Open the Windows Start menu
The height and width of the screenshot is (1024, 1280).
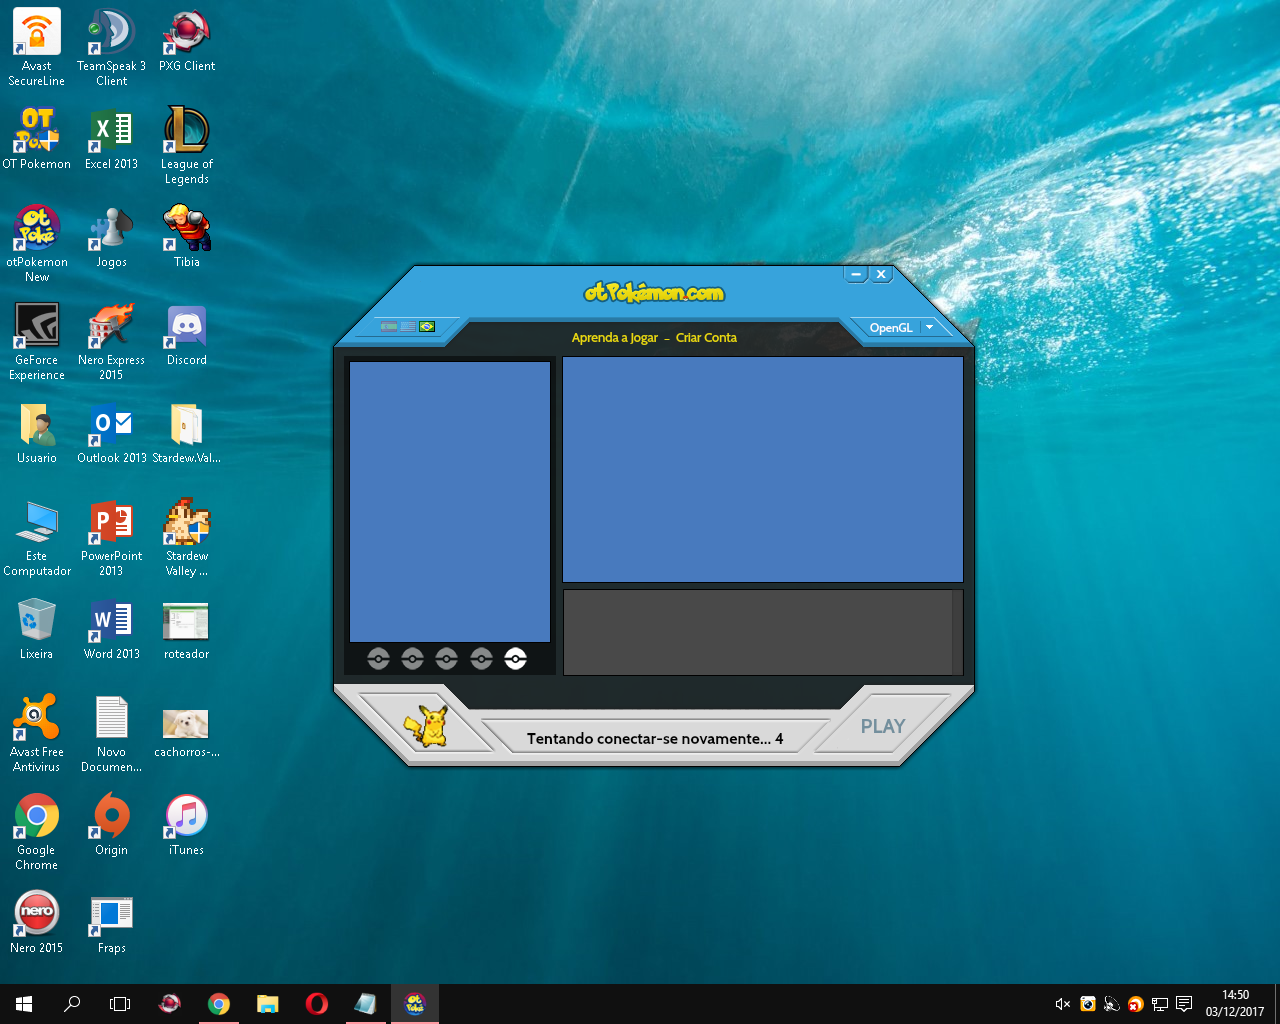pyautogui.click(x=24, y=1004)
